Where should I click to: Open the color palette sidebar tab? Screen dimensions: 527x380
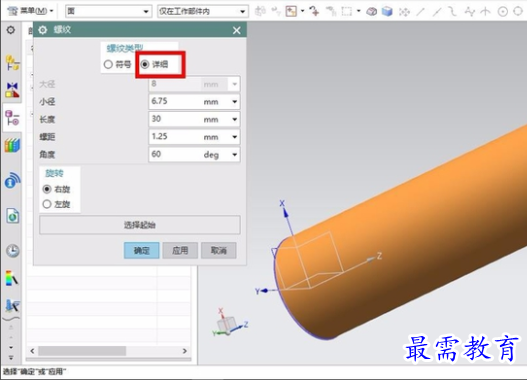click(12, 279)
